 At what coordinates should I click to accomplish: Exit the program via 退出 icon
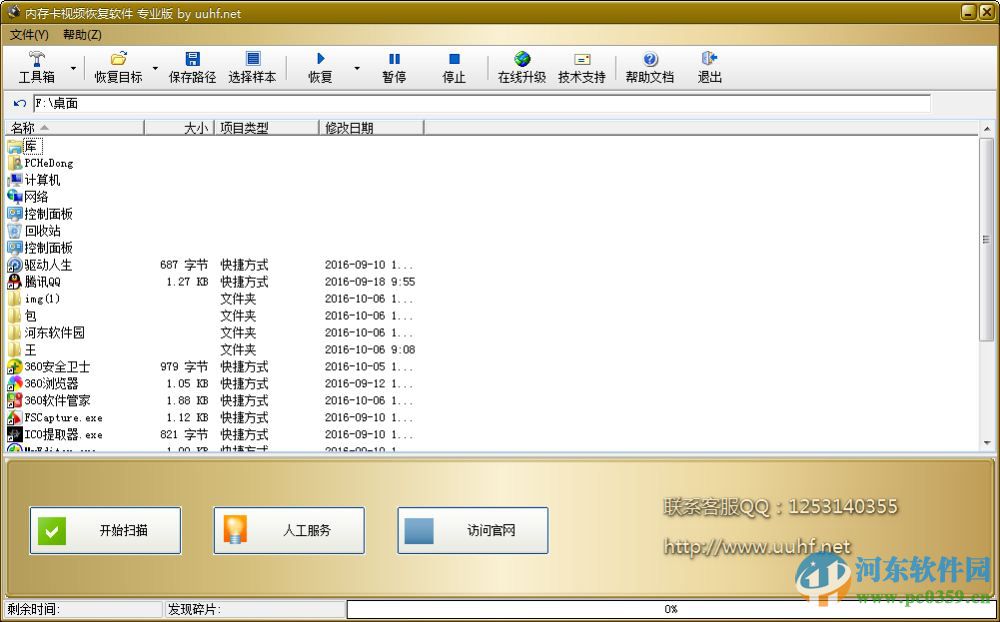pos(707,57)
